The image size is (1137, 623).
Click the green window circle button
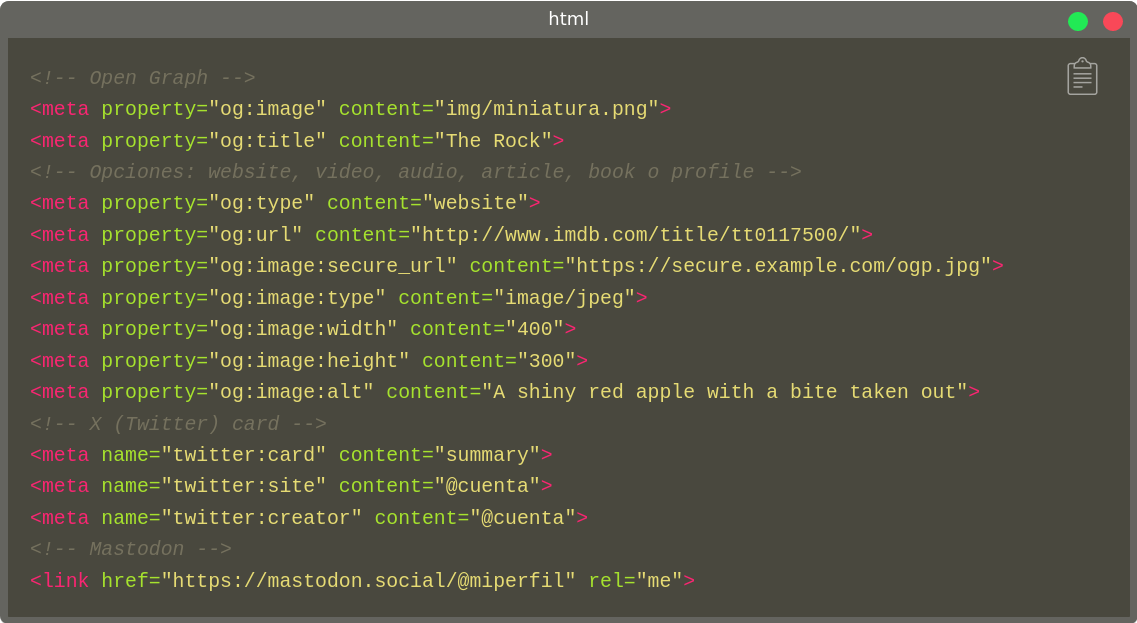point(1077,21)
